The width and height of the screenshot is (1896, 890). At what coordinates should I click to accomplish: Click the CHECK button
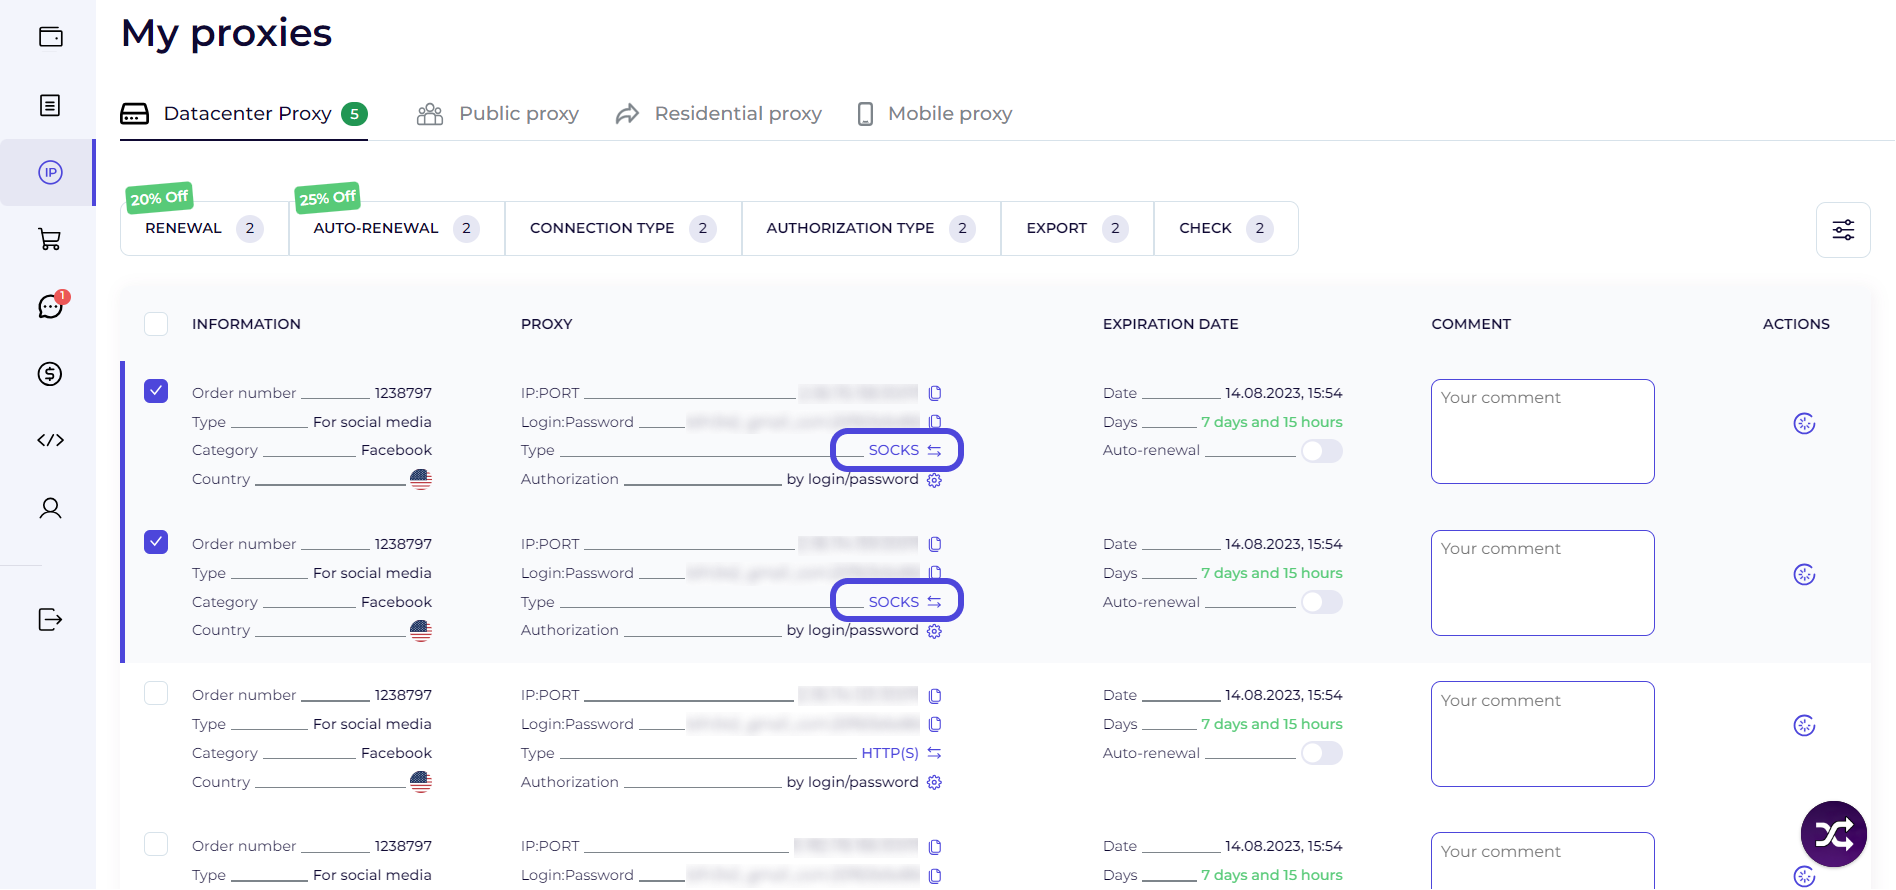pos(1226,229)
